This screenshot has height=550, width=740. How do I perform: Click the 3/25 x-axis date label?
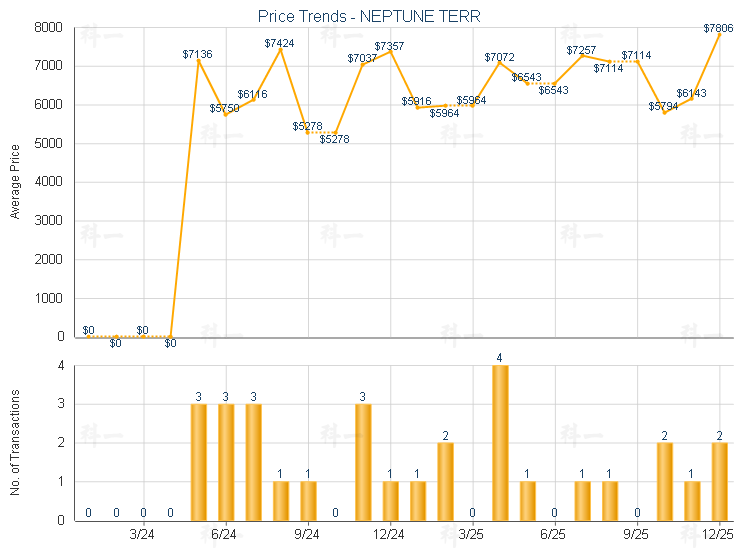[x=473, y=536]
